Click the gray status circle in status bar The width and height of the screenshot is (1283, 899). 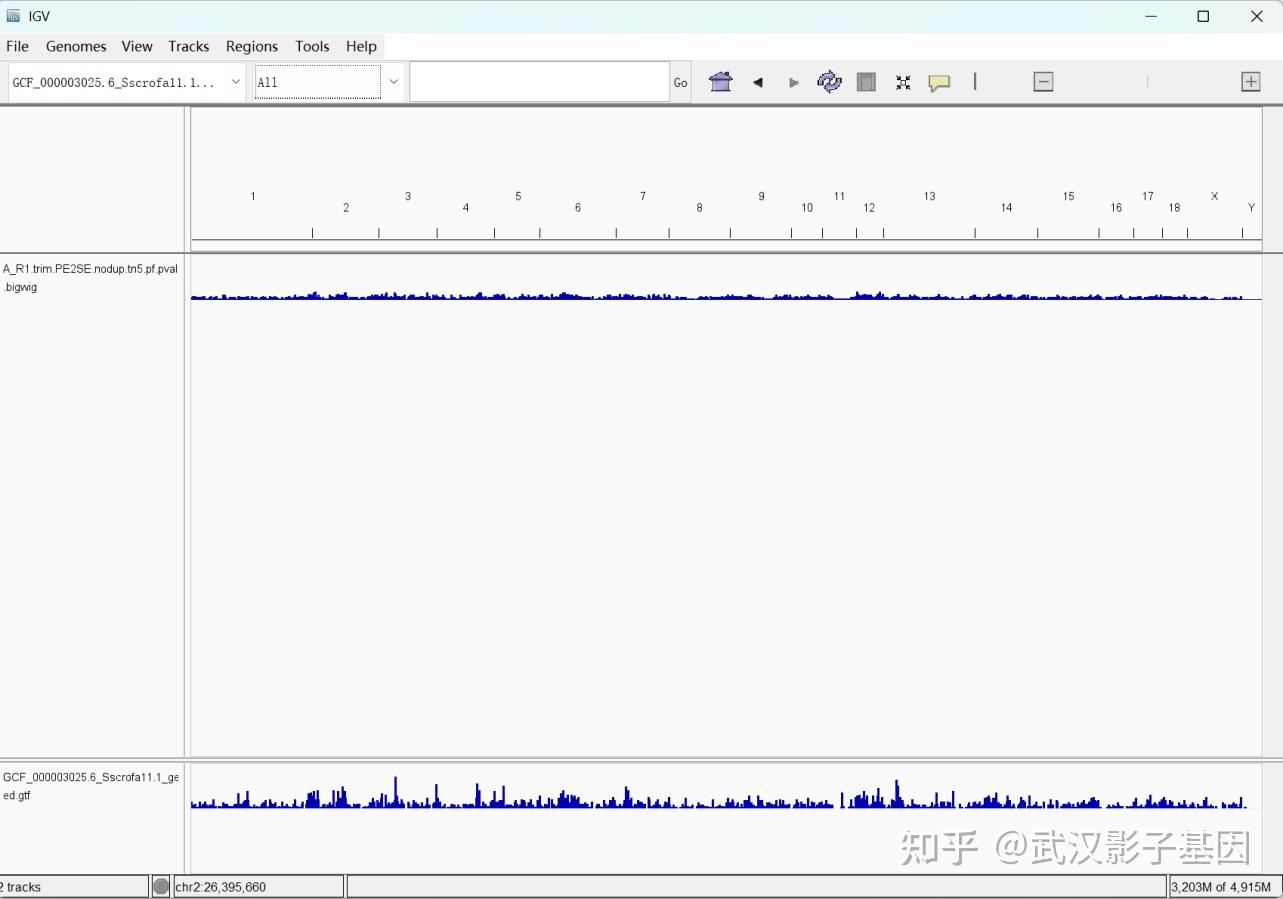[161, 886]
